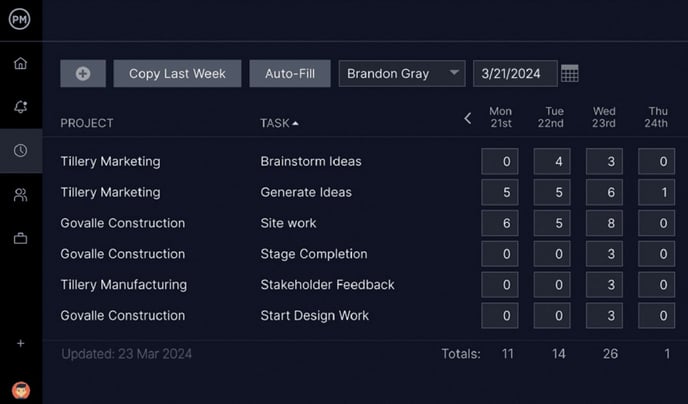Click the Tue 22nd column header
Image resolution: width=688 pixels, height=404 pixels.
tap(552, 117)
